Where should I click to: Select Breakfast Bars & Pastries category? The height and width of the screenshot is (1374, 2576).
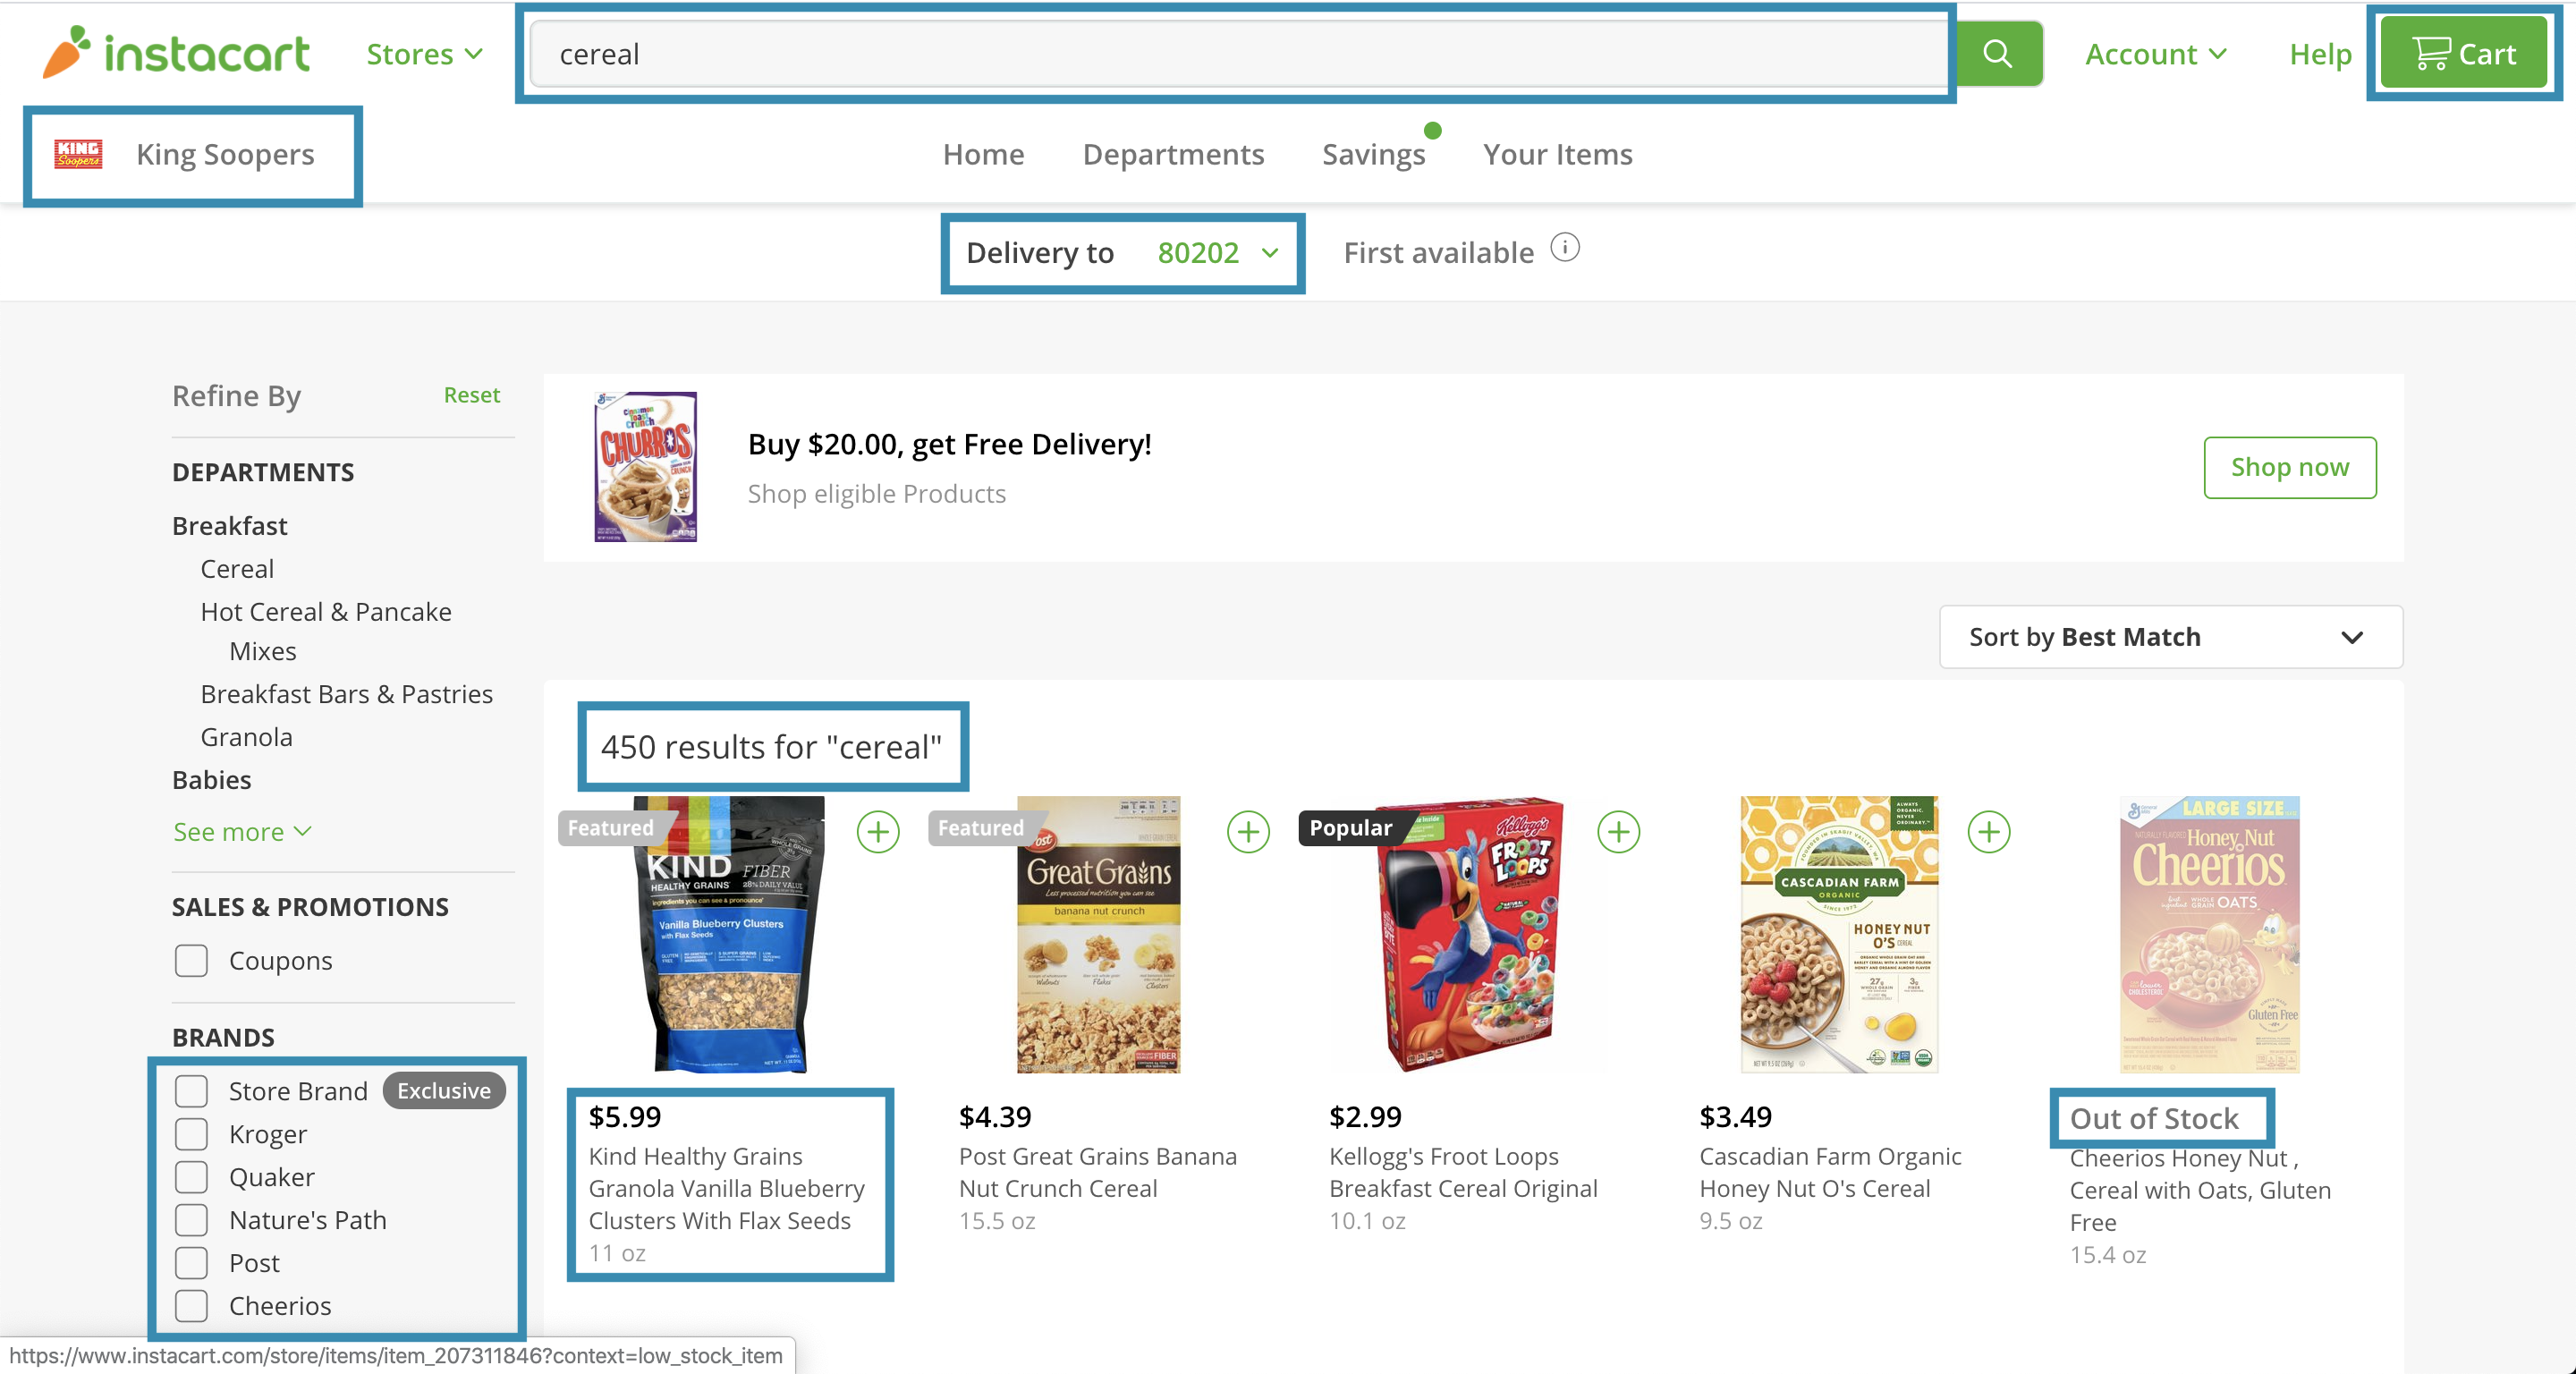tap(346, 694)
